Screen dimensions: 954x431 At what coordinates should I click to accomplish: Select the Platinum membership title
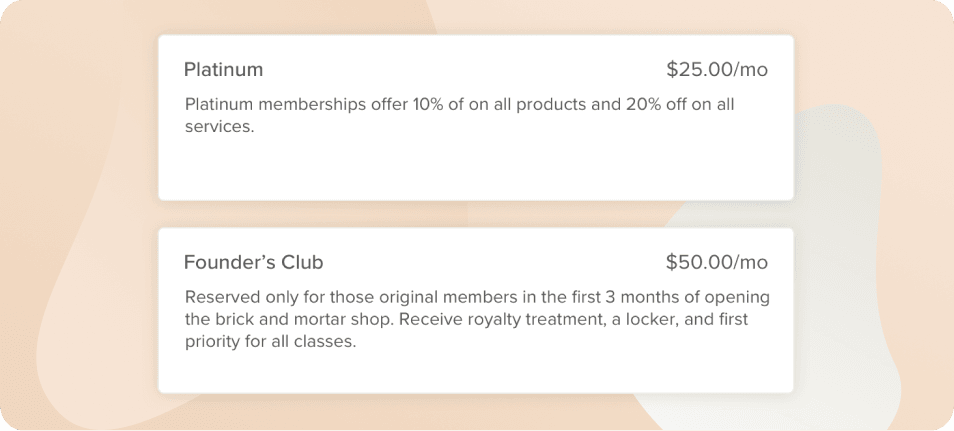[223, 70]
